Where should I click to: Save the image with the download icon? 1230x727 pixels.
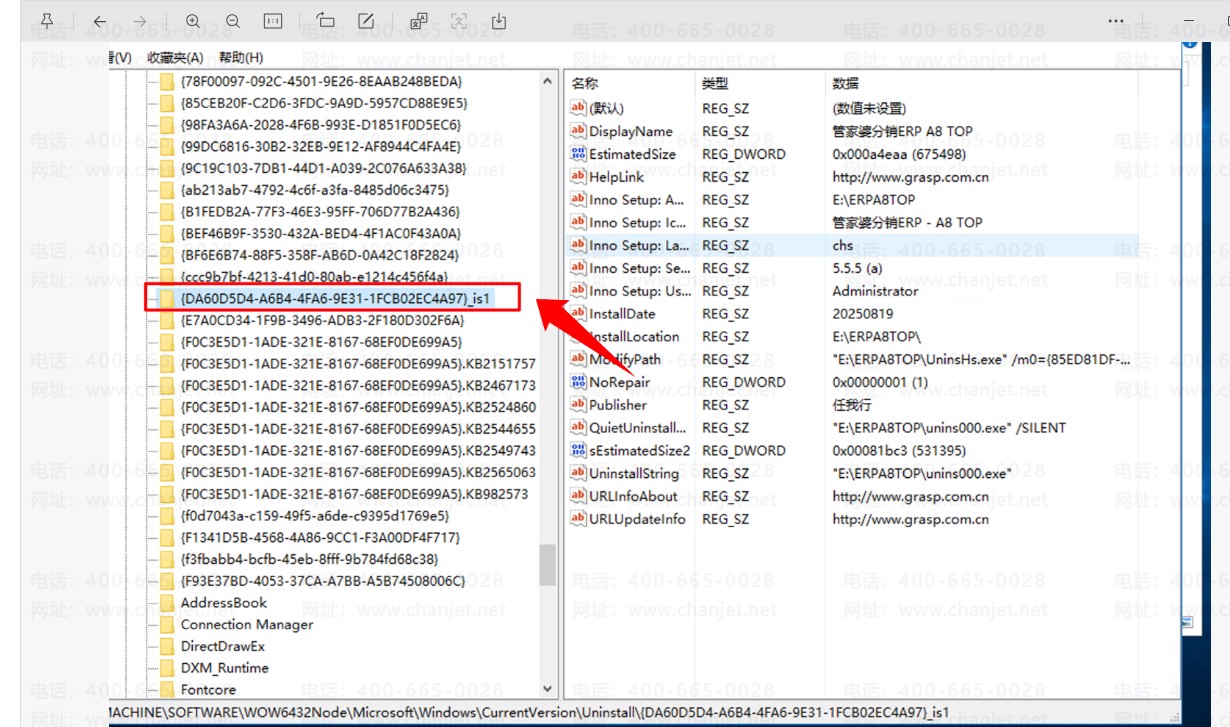(x=499, y=21)
